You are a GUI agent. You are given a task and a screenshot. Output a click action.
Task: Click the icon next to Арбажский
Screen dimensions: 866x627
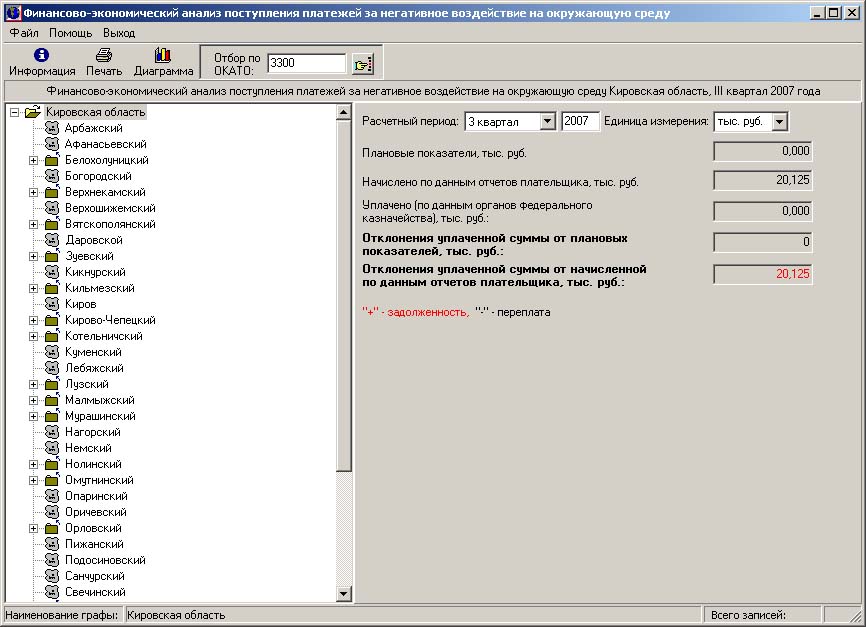click(x=52, y=128)
